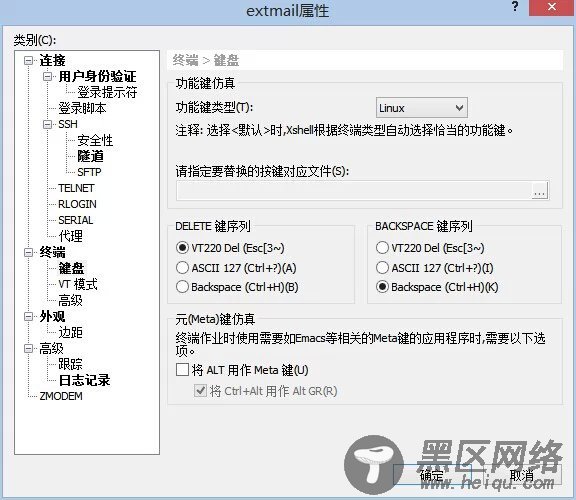Viewport: 576px width, 500px height.
Task: Open 登录提示符 tree item
Action: point(107,92)
